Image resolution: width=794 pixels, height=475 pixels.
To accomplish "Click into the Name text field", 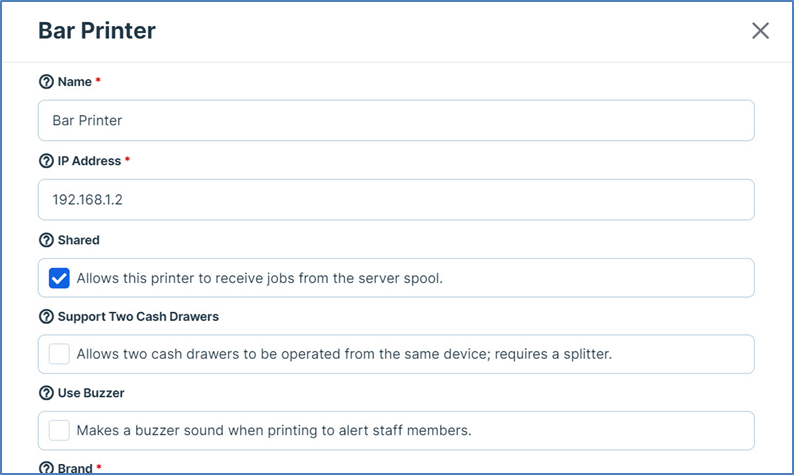I will pos(396,120).
